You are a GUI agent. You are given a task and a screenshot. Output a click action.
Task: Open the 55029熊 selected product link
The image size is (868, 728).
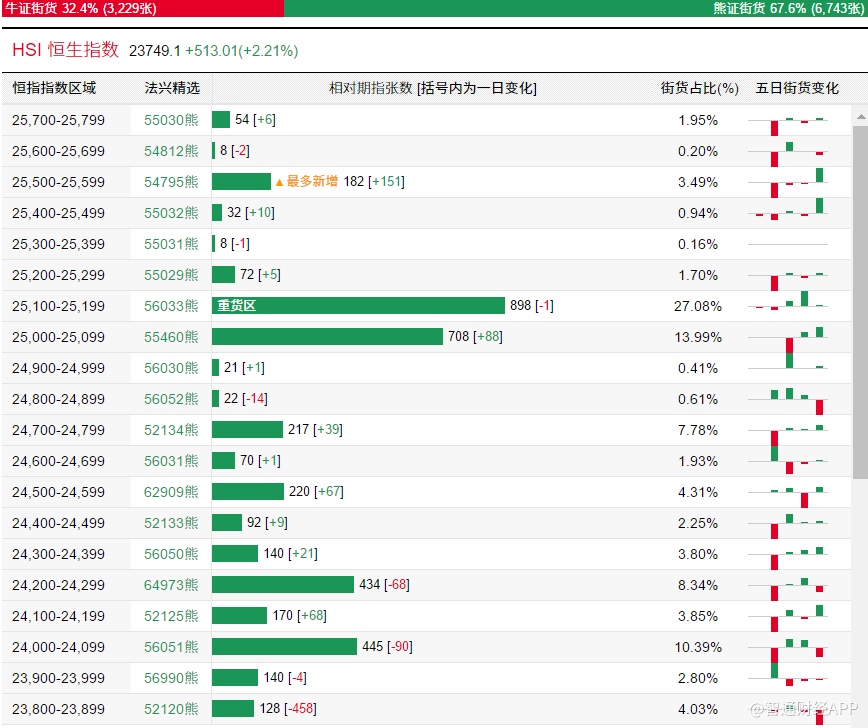(171, 275)
